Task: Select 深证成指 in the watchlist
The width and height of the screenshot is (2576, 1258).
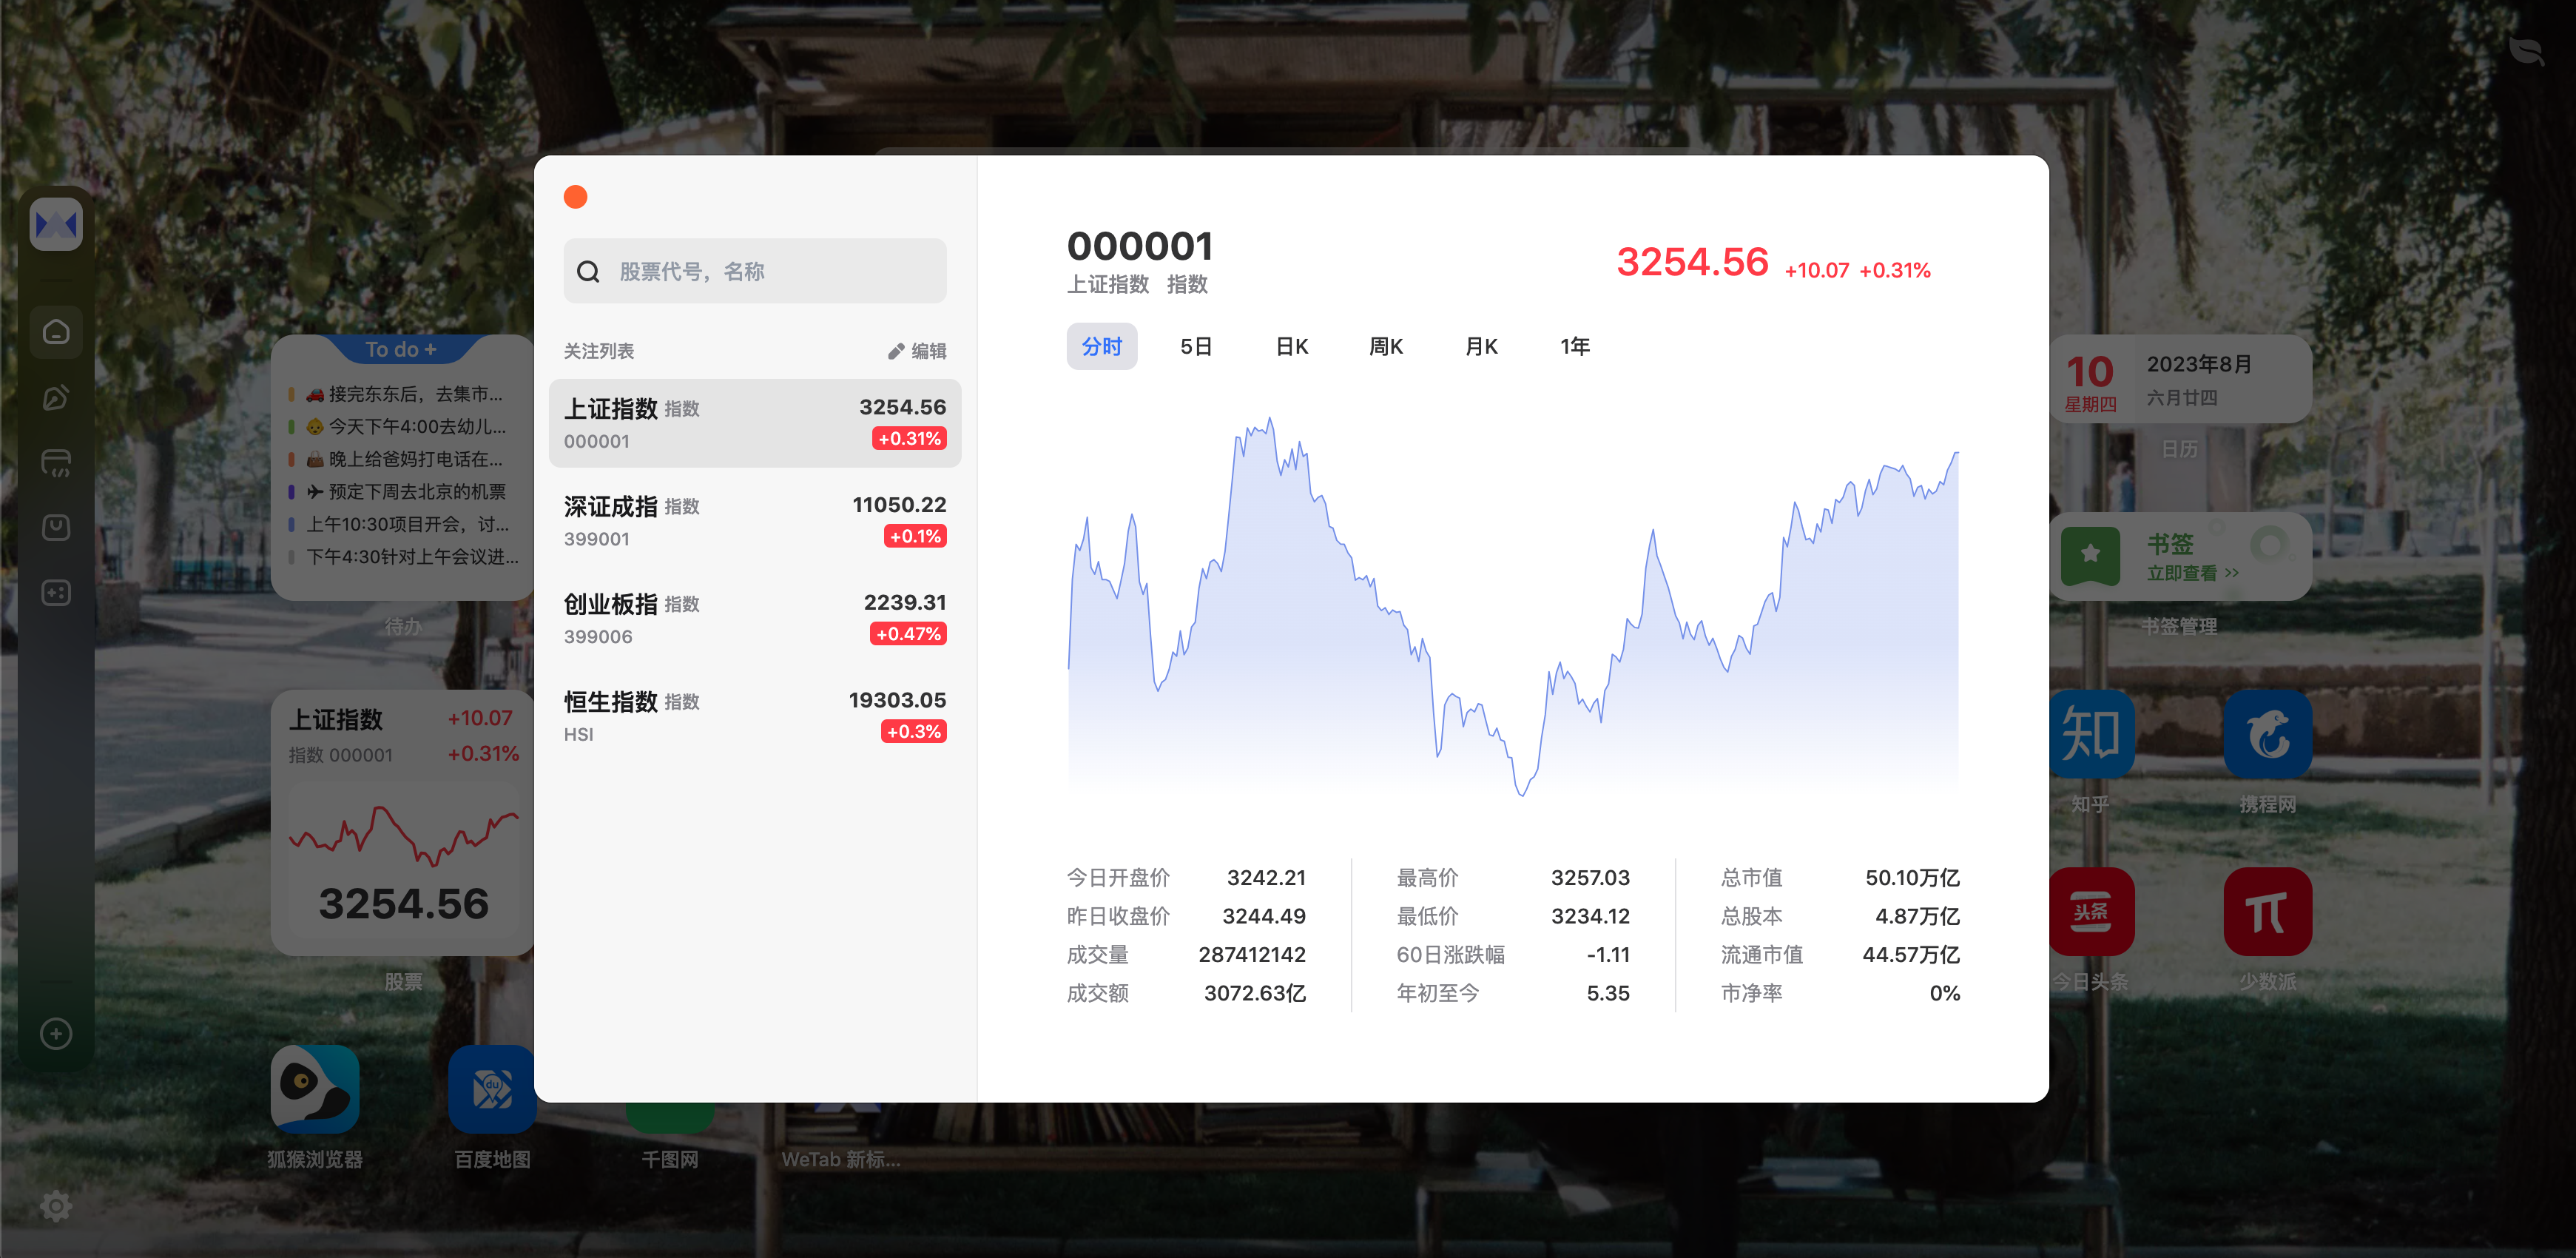Action: coord(754,520)
